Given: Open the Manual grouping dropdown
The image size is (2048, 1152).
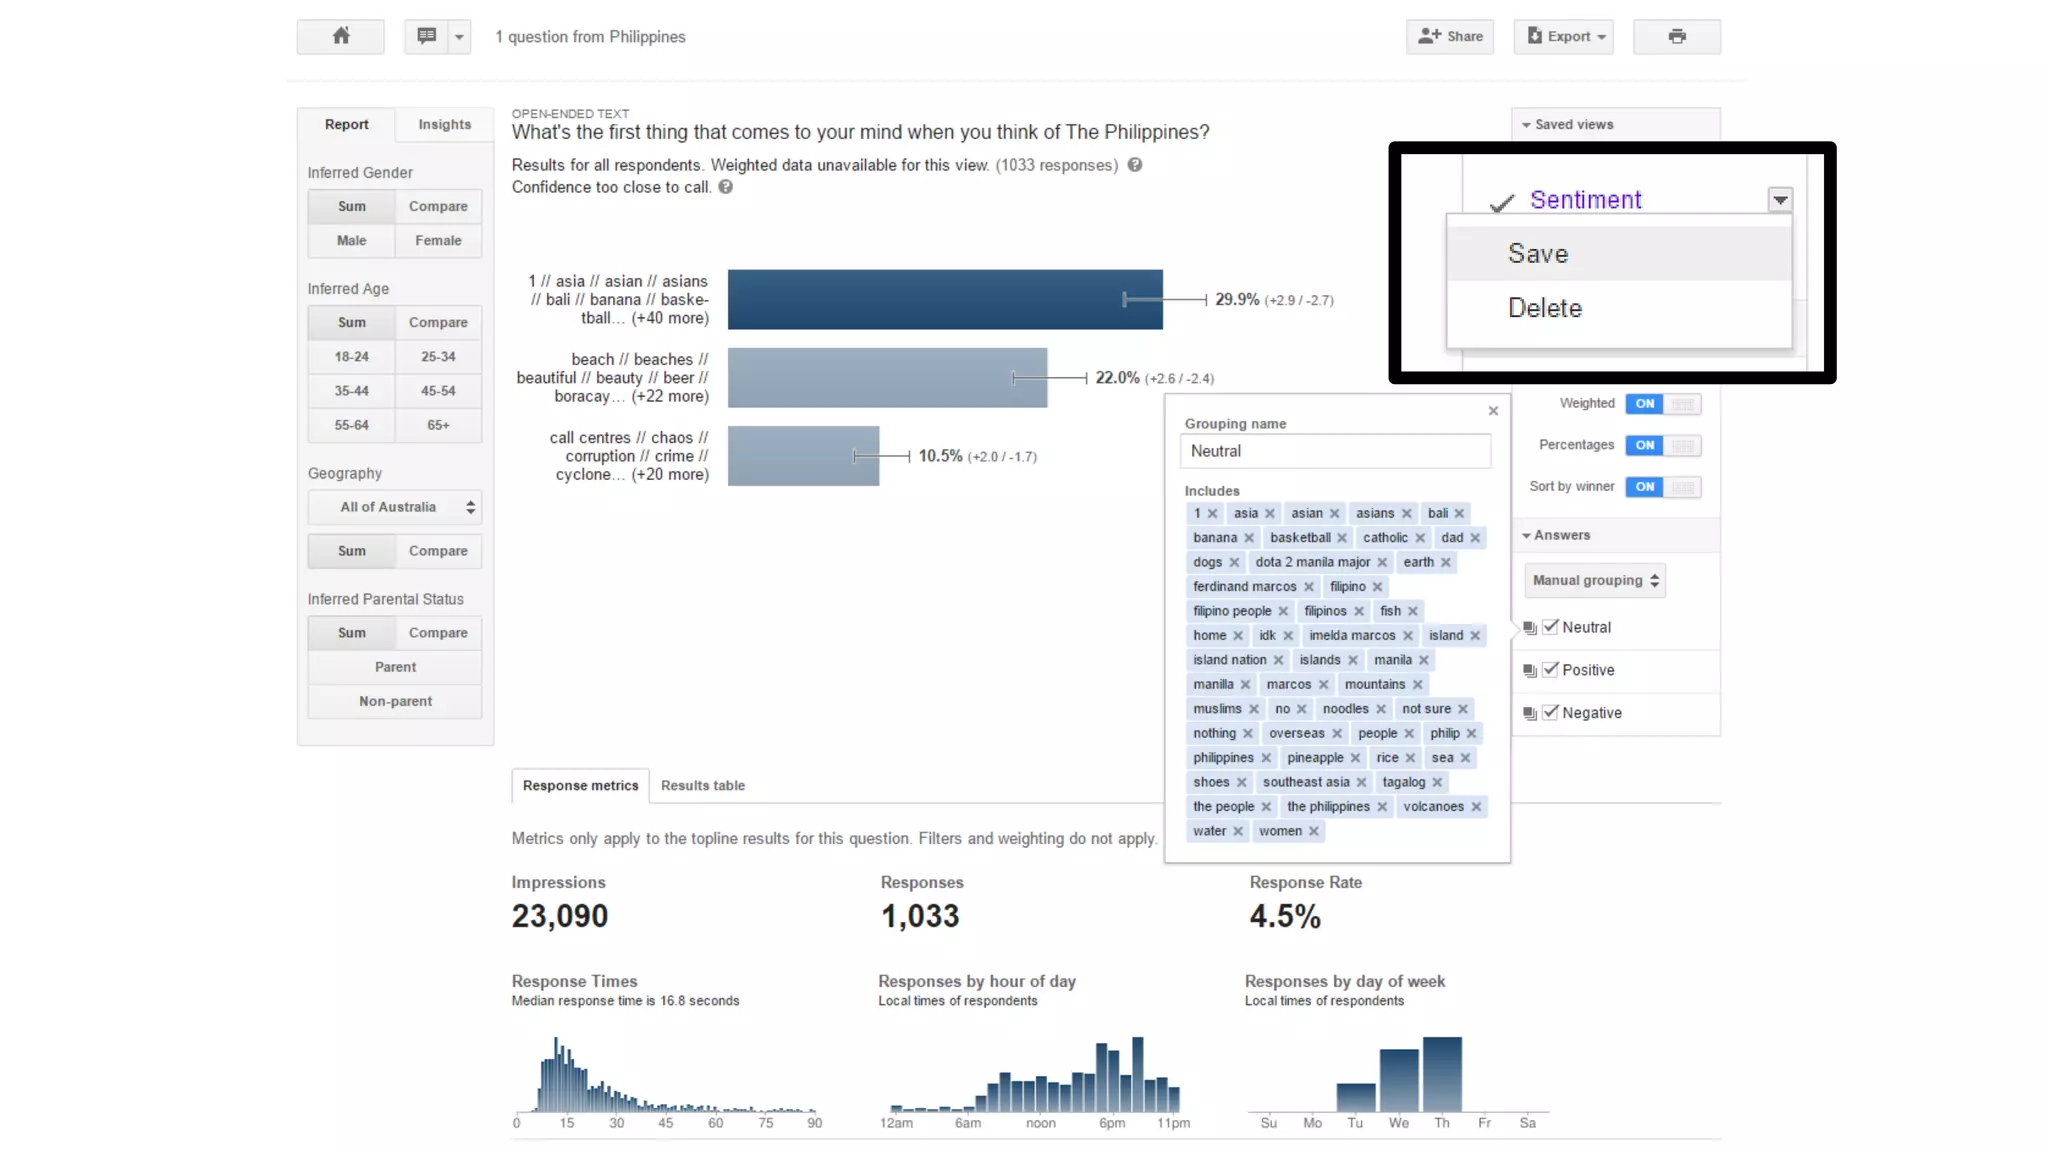Looking at the screenshot, I should coord(1595,581).
